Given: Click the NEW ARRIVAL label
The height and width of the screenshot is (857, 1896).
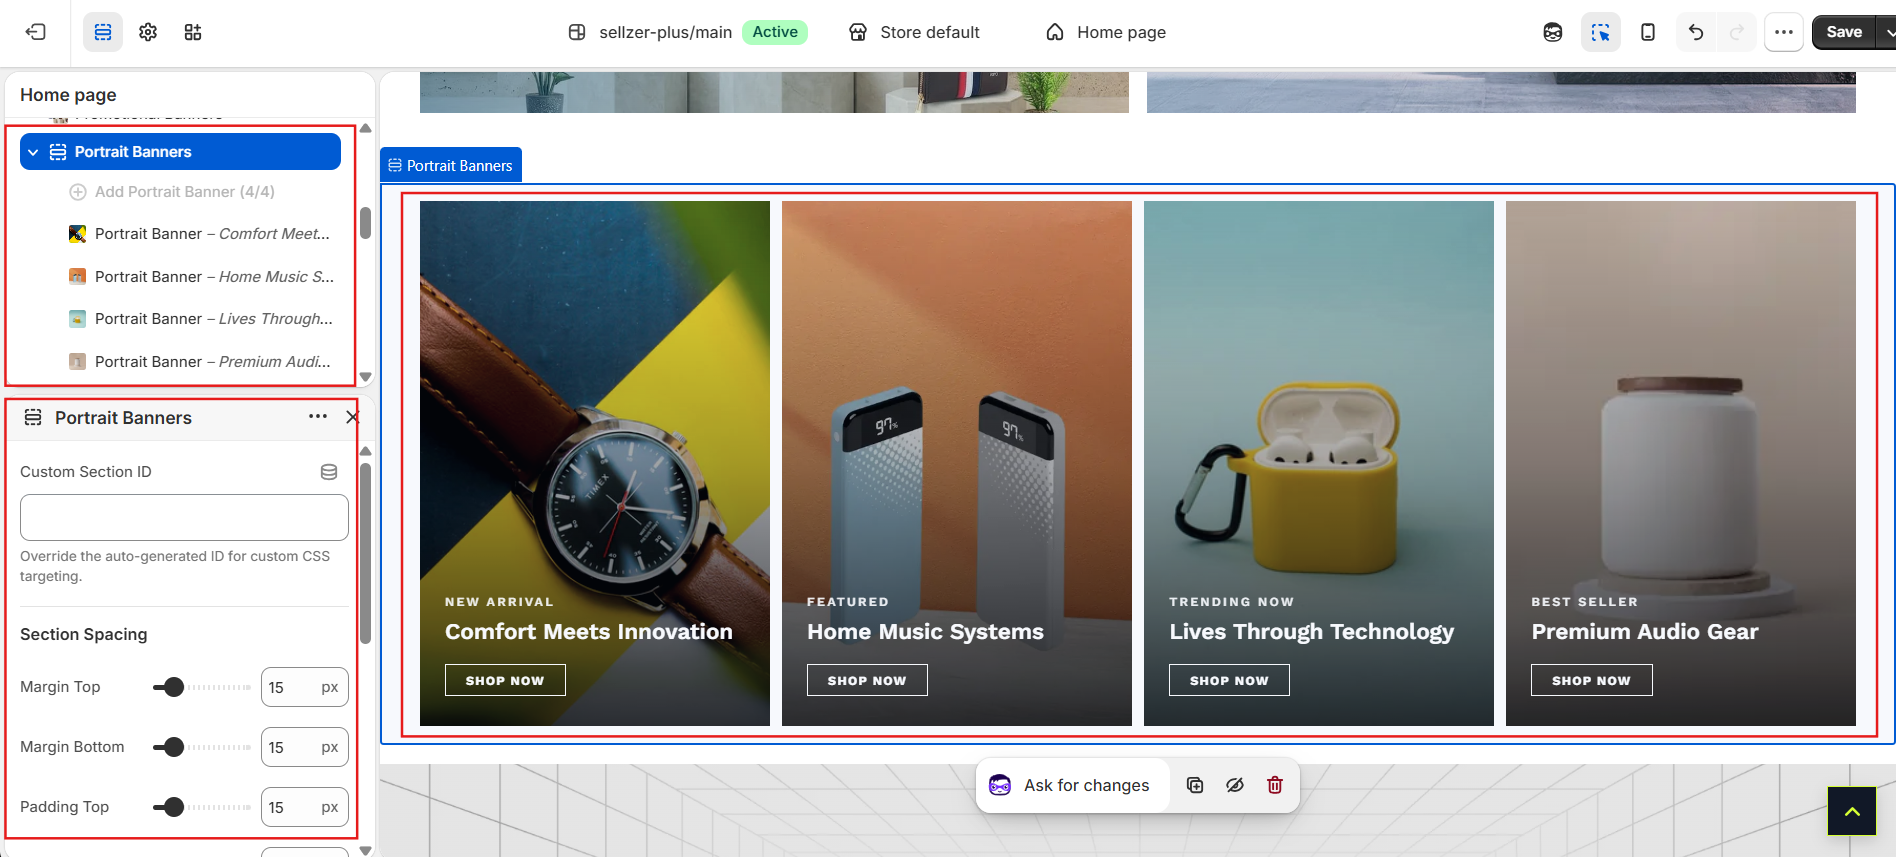Looking at the screenshot, I should 499,602.
